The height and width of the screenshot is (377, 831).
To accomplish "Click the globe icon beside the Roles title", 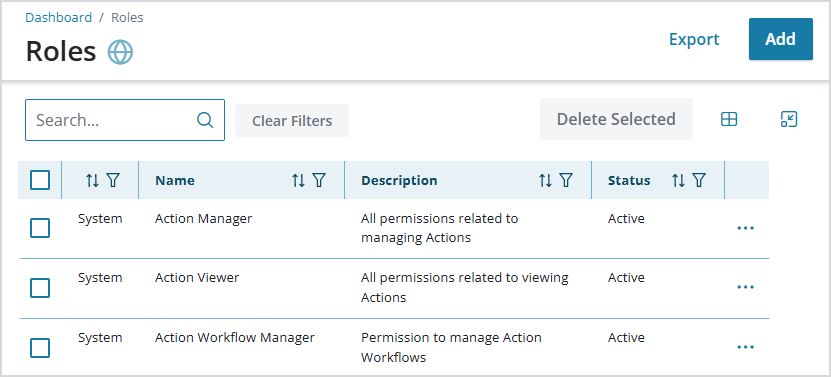I will pyautogui.click(x=120, y=52).
